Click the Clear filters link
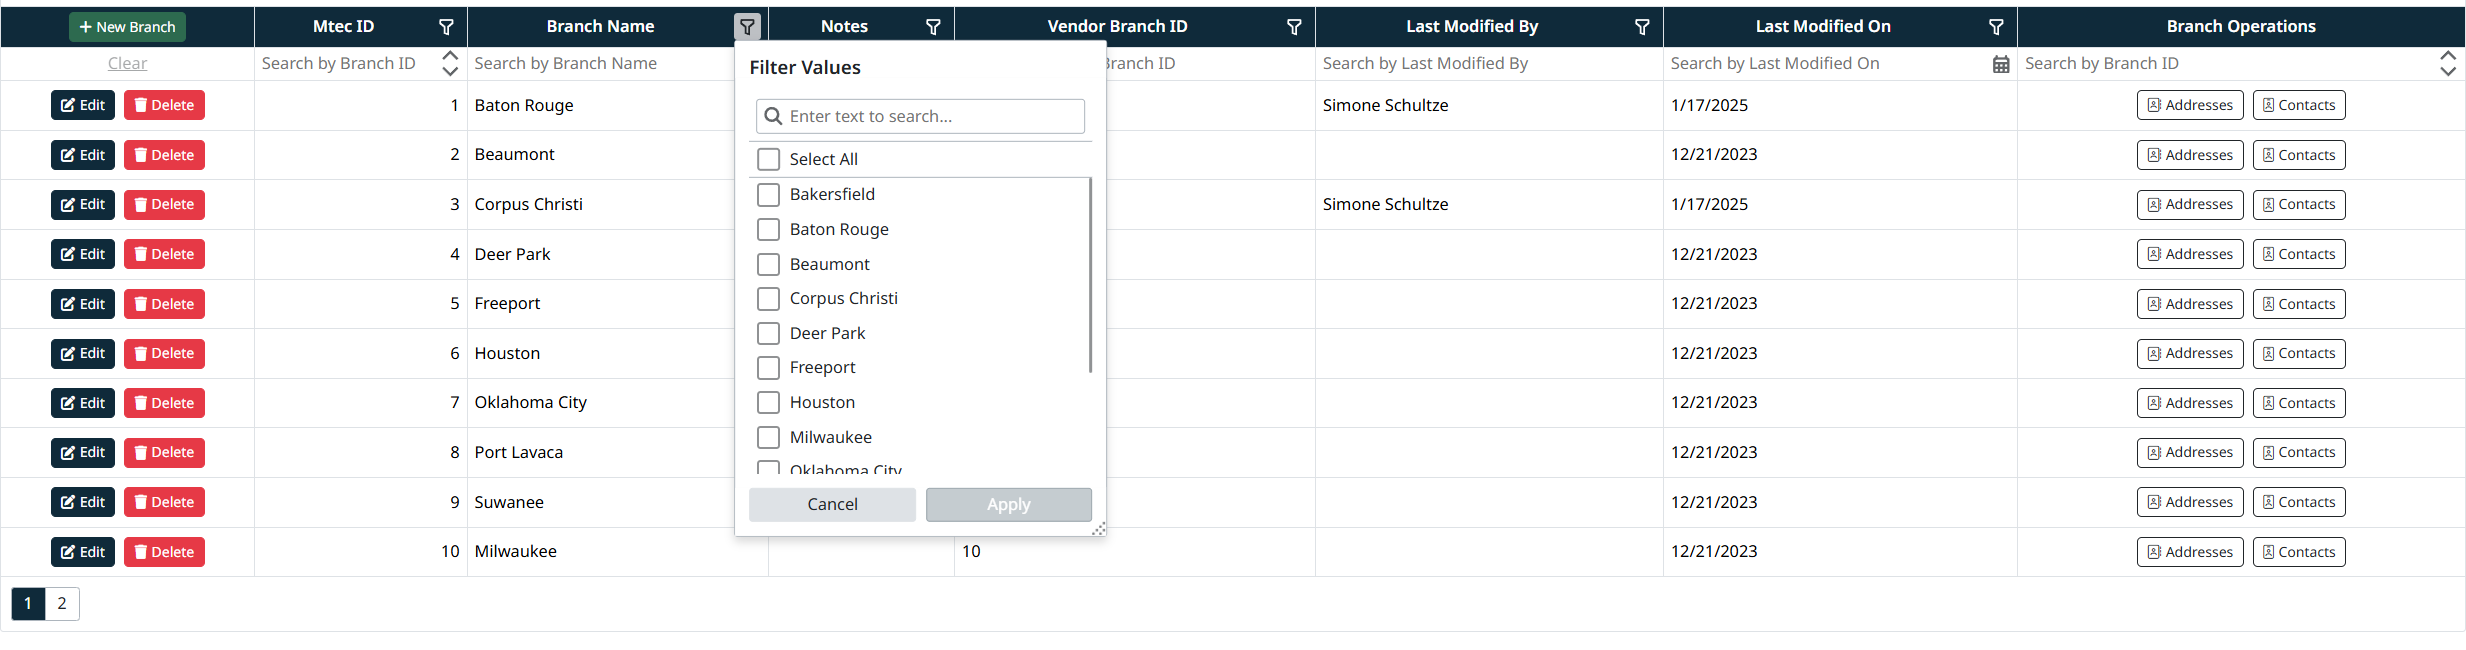Viewport: 2466px width, 650px height. 127,64
